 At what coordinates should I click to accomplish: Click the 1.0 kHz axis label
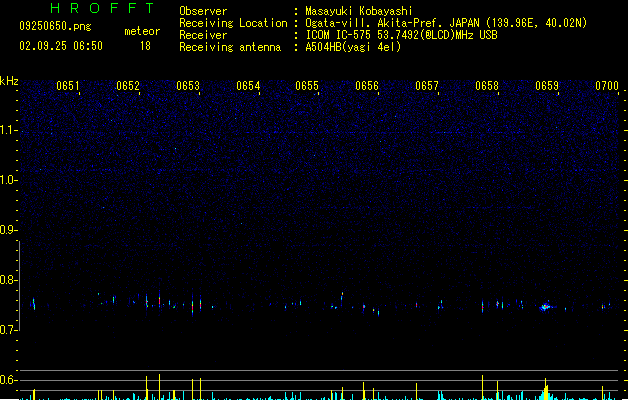9,180
